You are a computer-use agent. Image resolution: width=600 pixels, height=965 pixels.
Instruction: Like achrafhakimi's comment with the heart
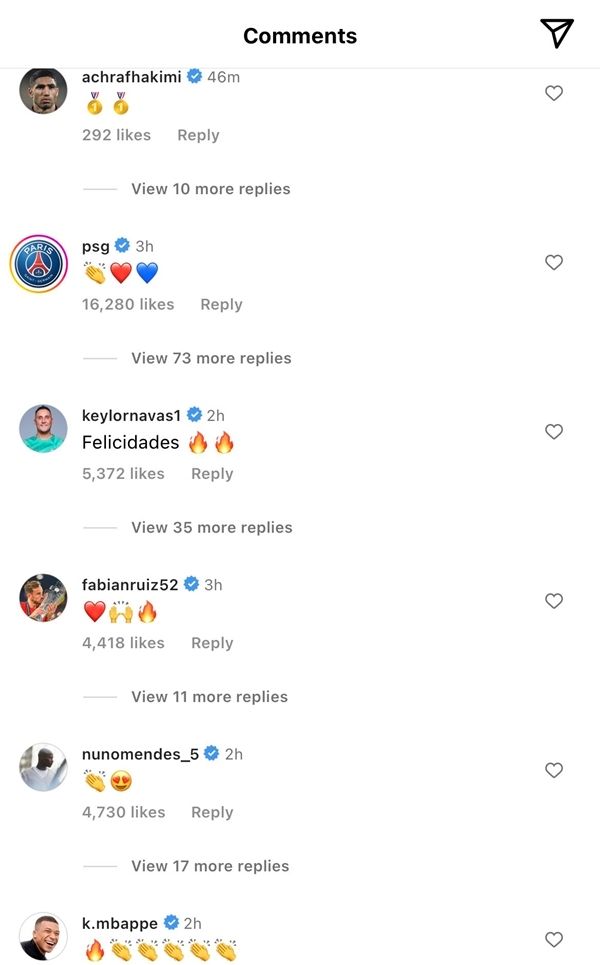[x=554, y=93]
